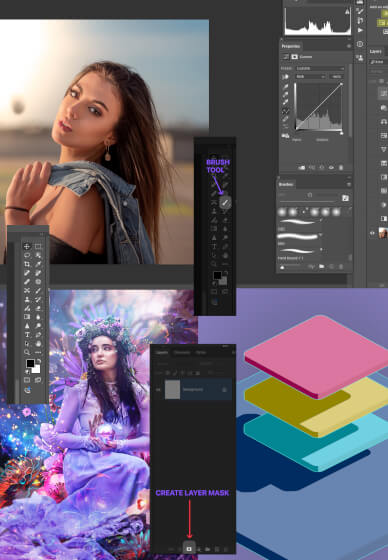The image size is (388, 560).
Task: Select the Move tool in the lighter toolbar
Action: [27, 246]
